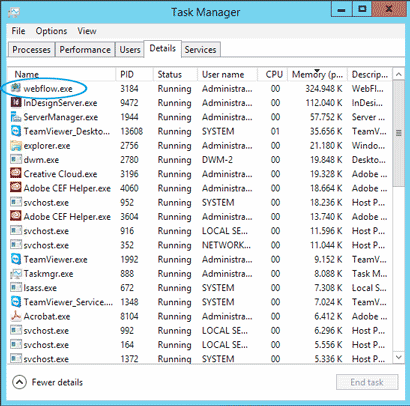Sort by the Description column header
The image size is (410, 406).
point(370,74)
